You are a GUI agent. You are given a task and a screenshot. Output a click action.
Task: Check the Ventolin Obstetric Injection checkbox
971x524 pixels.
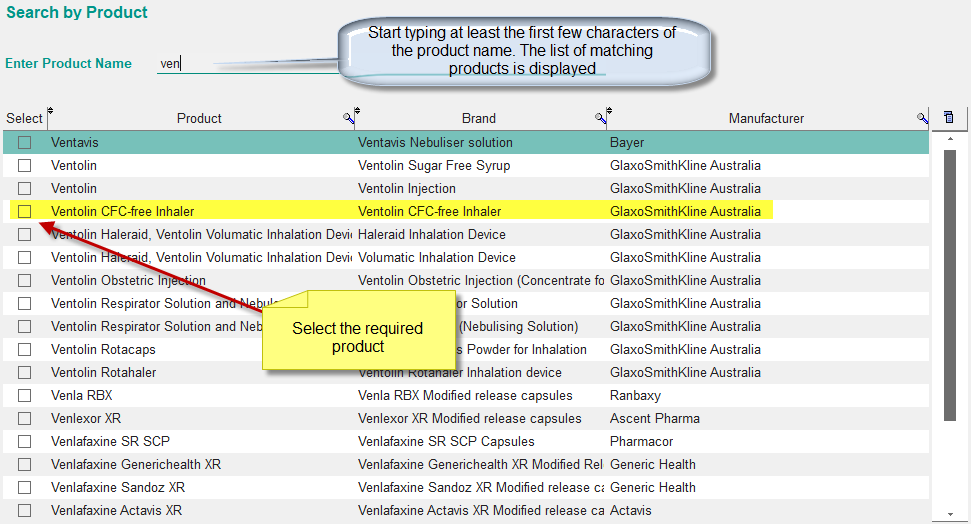pyautogui.click(x=24, y=281)
